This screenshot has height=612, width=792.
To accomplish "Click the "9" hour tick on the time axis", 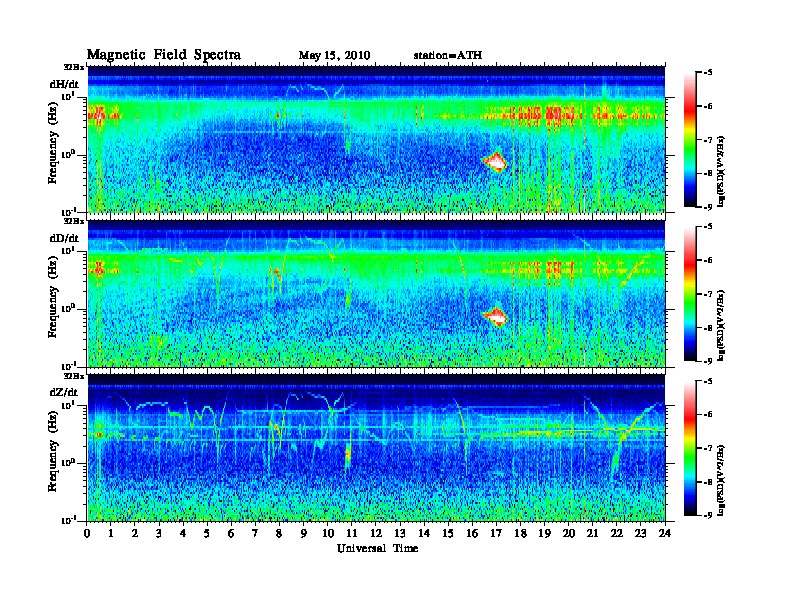I will 304,533.
